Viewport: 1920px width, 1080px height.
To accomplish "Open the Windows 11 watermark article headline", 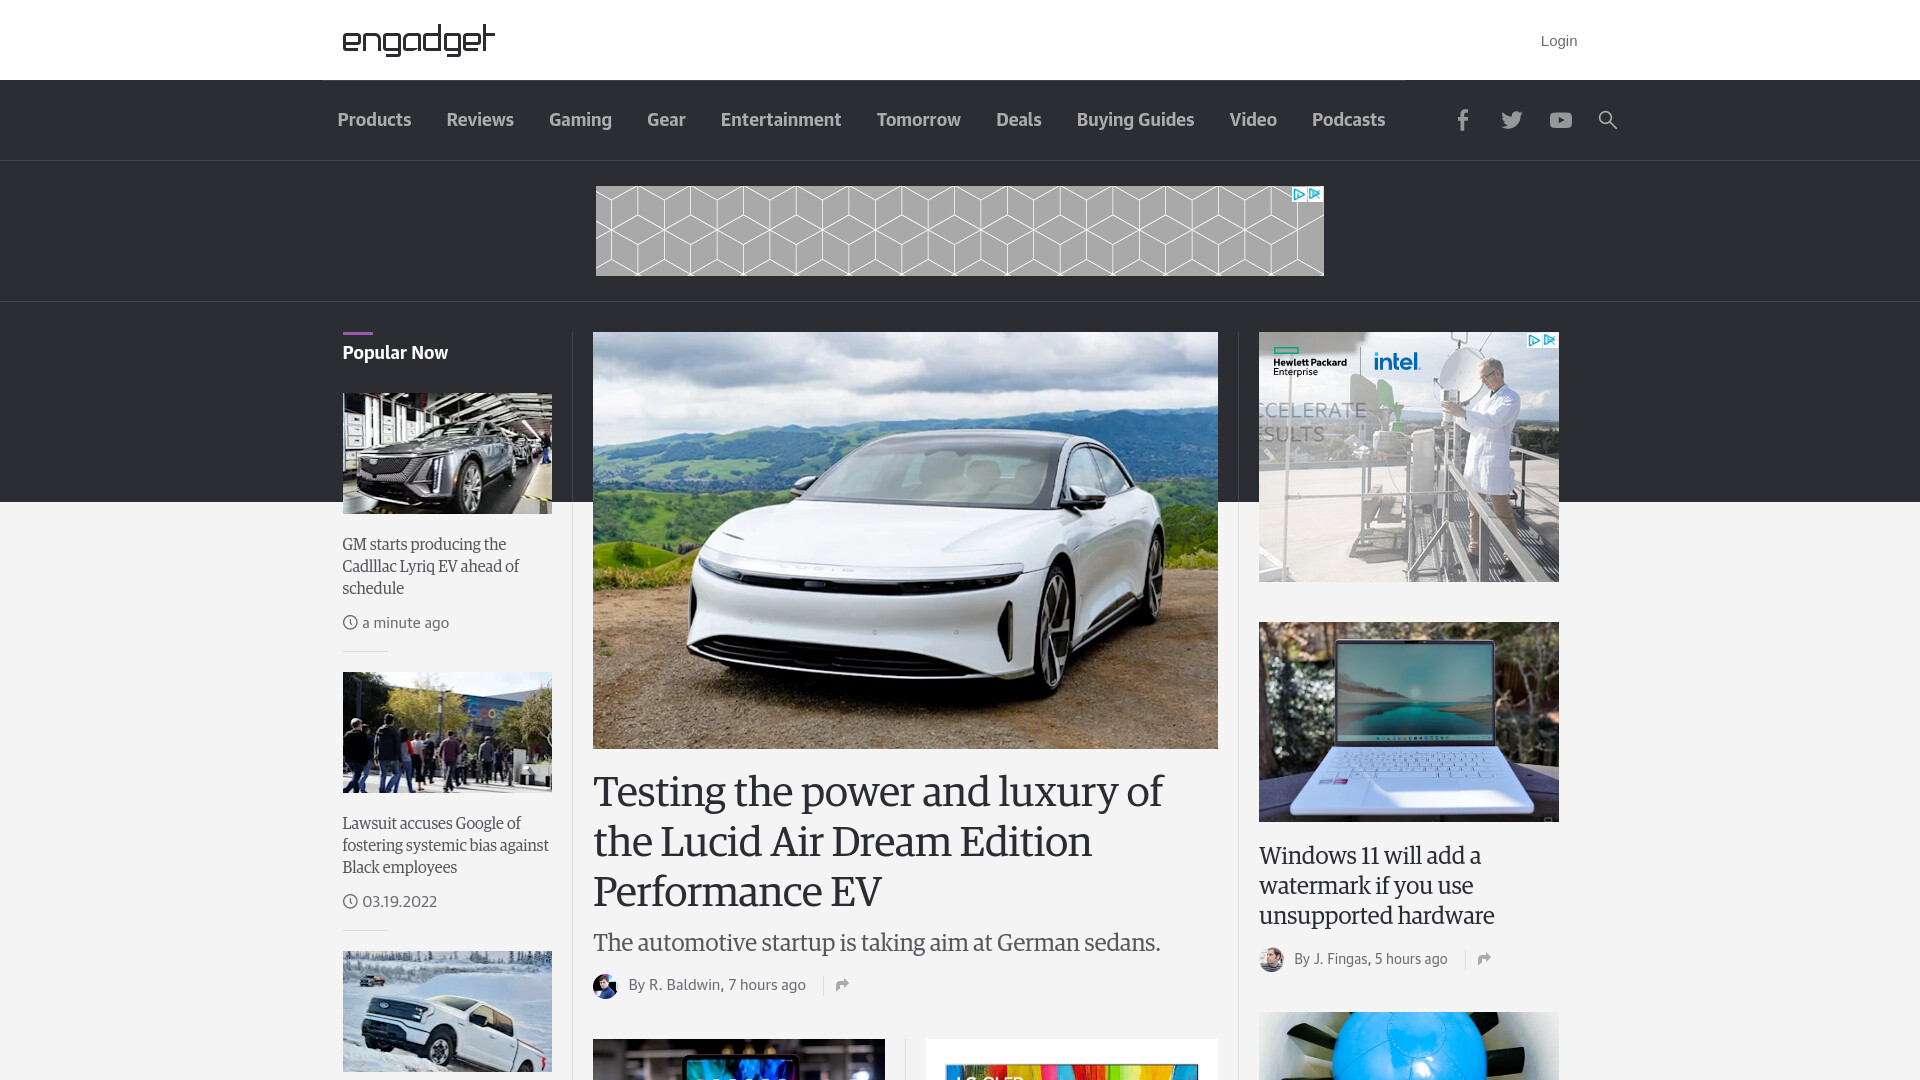I will [1376, 886].
